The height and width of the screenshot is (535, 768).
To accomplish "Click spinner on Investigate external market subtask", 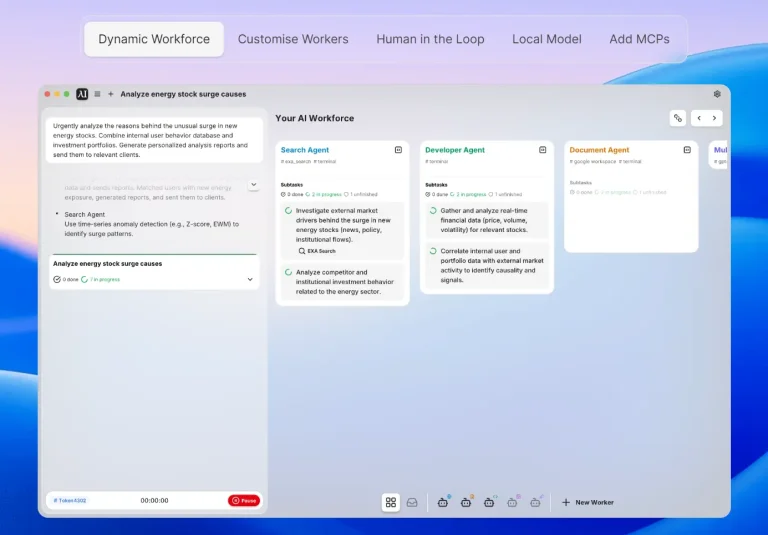I will (x=288, y=211).
